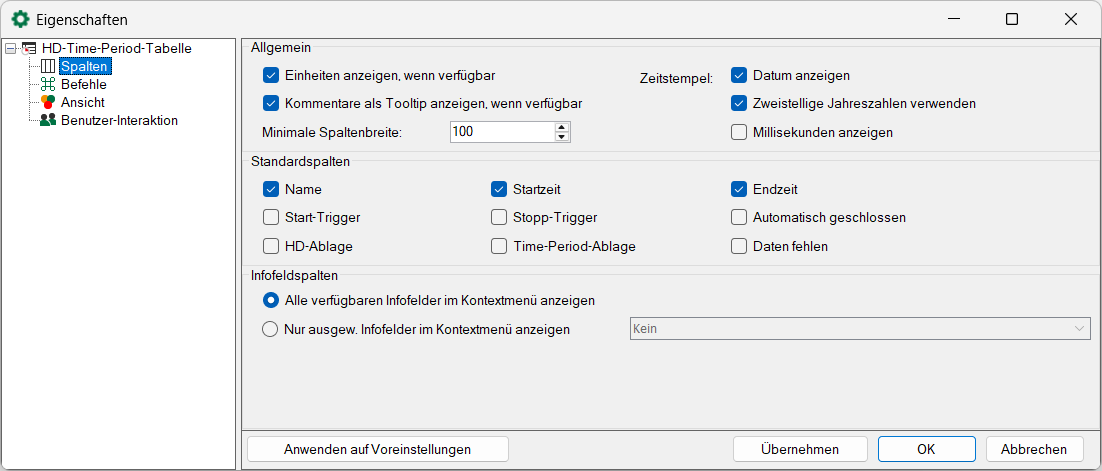Click the Übernehmen button

pos(799,449)
